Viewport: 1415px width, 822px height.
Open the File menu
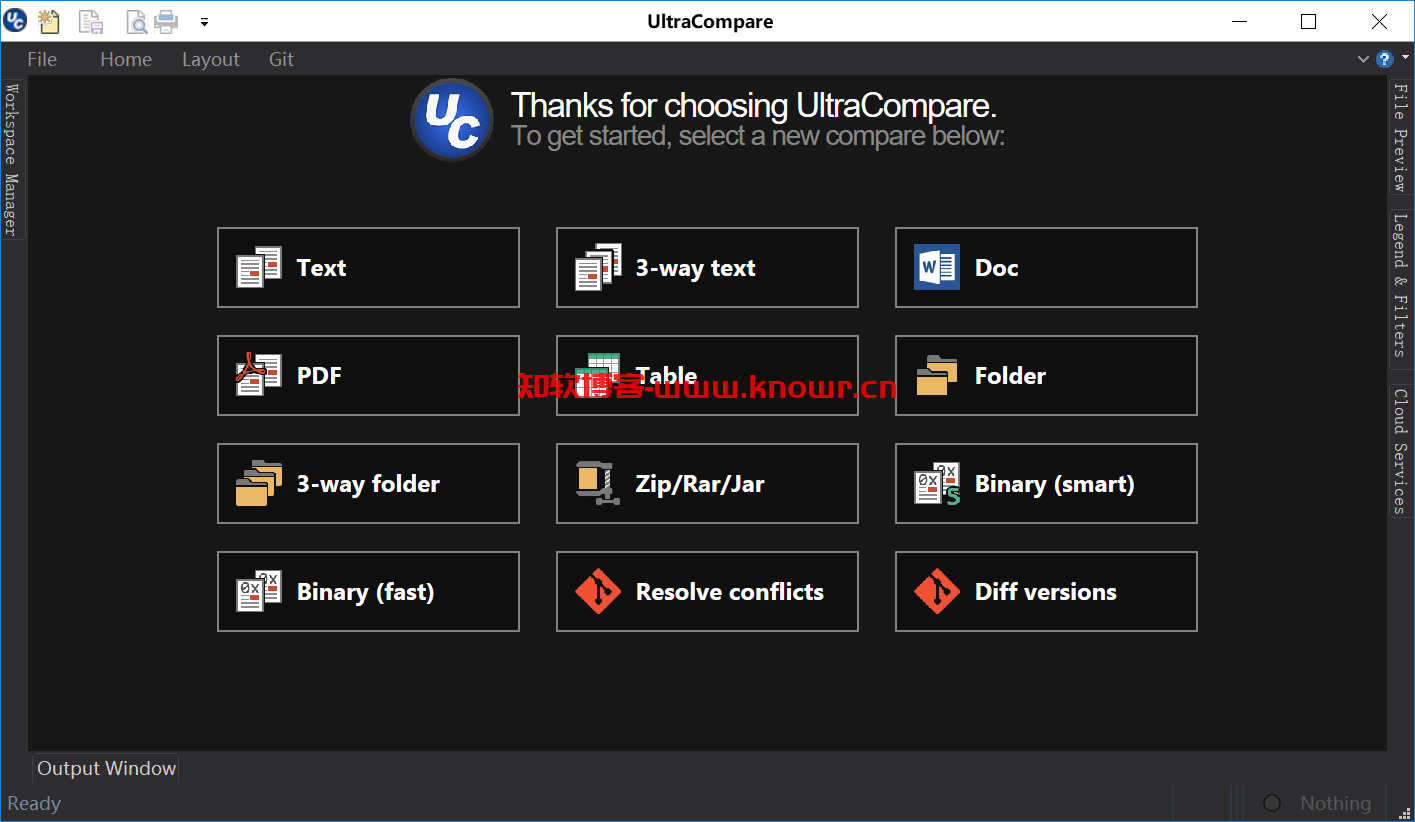point(42,59)
